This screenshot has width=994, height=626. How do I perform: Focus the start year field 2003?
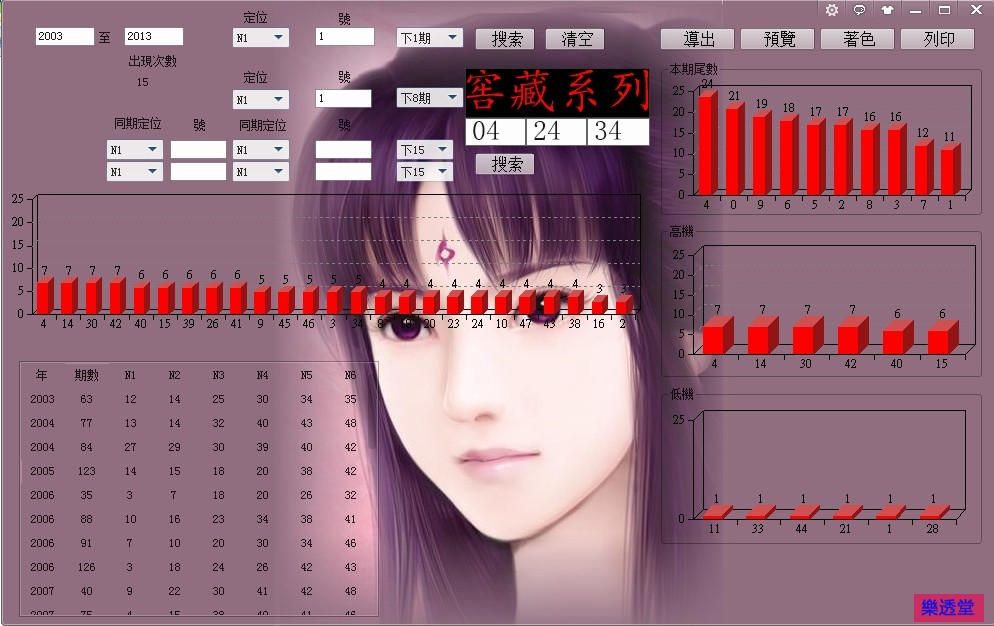click(65, 37)
